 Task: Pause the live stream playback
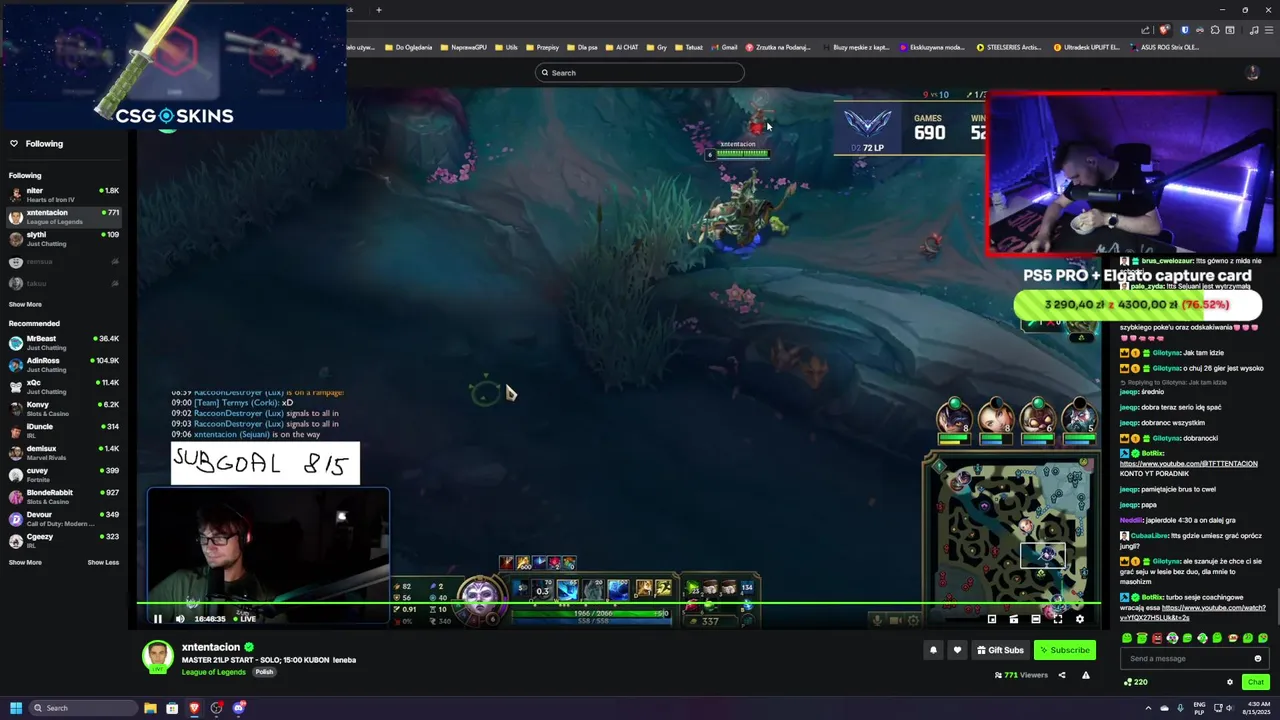pyautogui.click(x=157, y=619)
